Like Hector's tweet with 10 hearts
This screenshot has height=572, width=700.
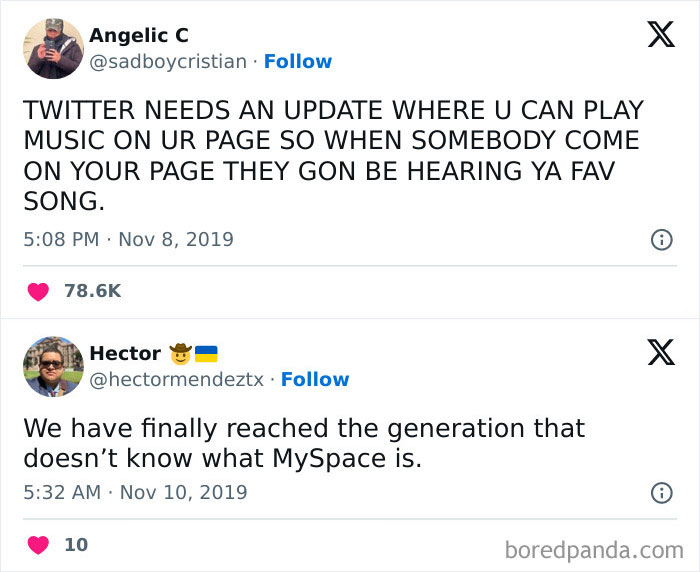pos(38,545)
